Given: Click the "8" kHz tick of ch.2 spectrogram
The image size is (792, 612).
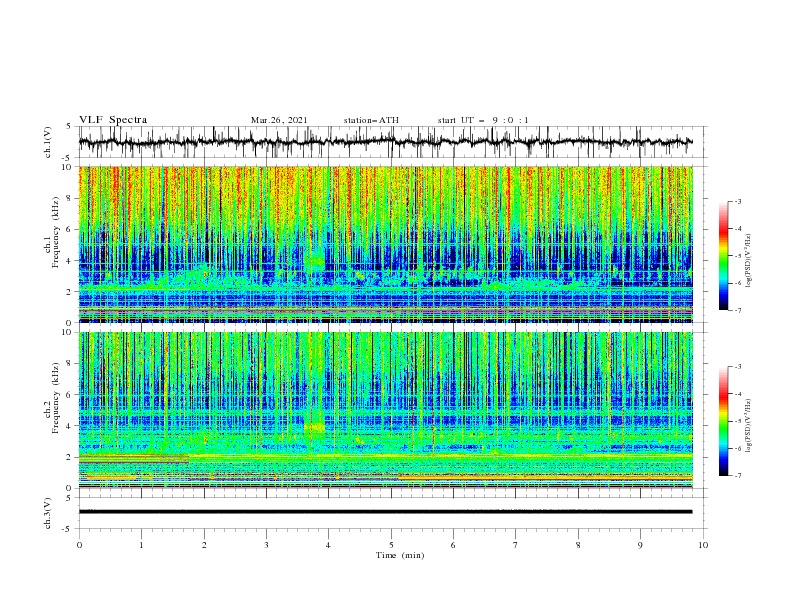Looking at the screenshot, I should [71, 364].
